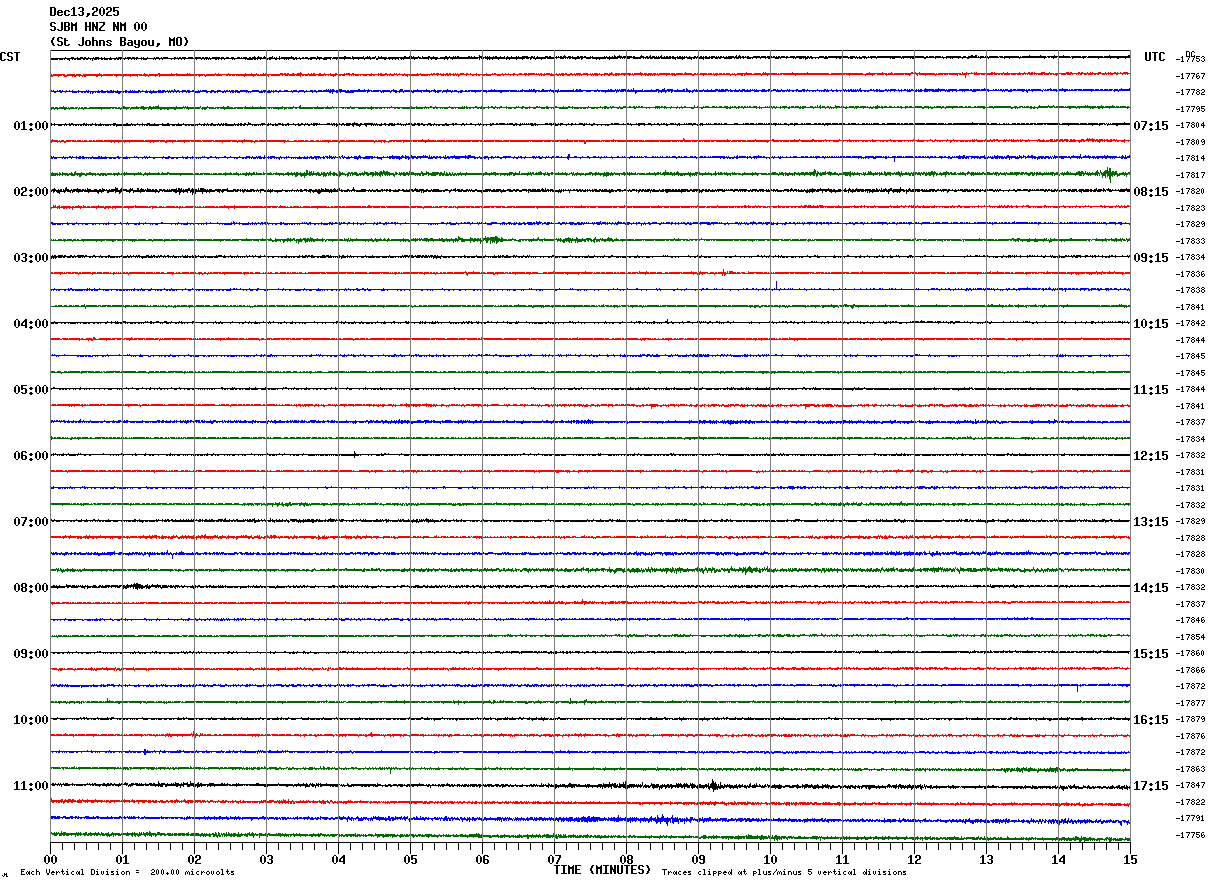Select the minute 10 tick label on the bottom axis
Image resolution: width=1210 pixels, height=886 pixels.
pos(770,859)
